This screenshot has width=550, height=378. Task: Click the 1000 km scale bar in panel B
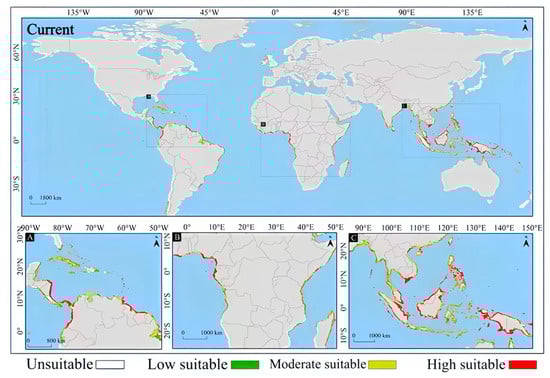tap(202, 335)
